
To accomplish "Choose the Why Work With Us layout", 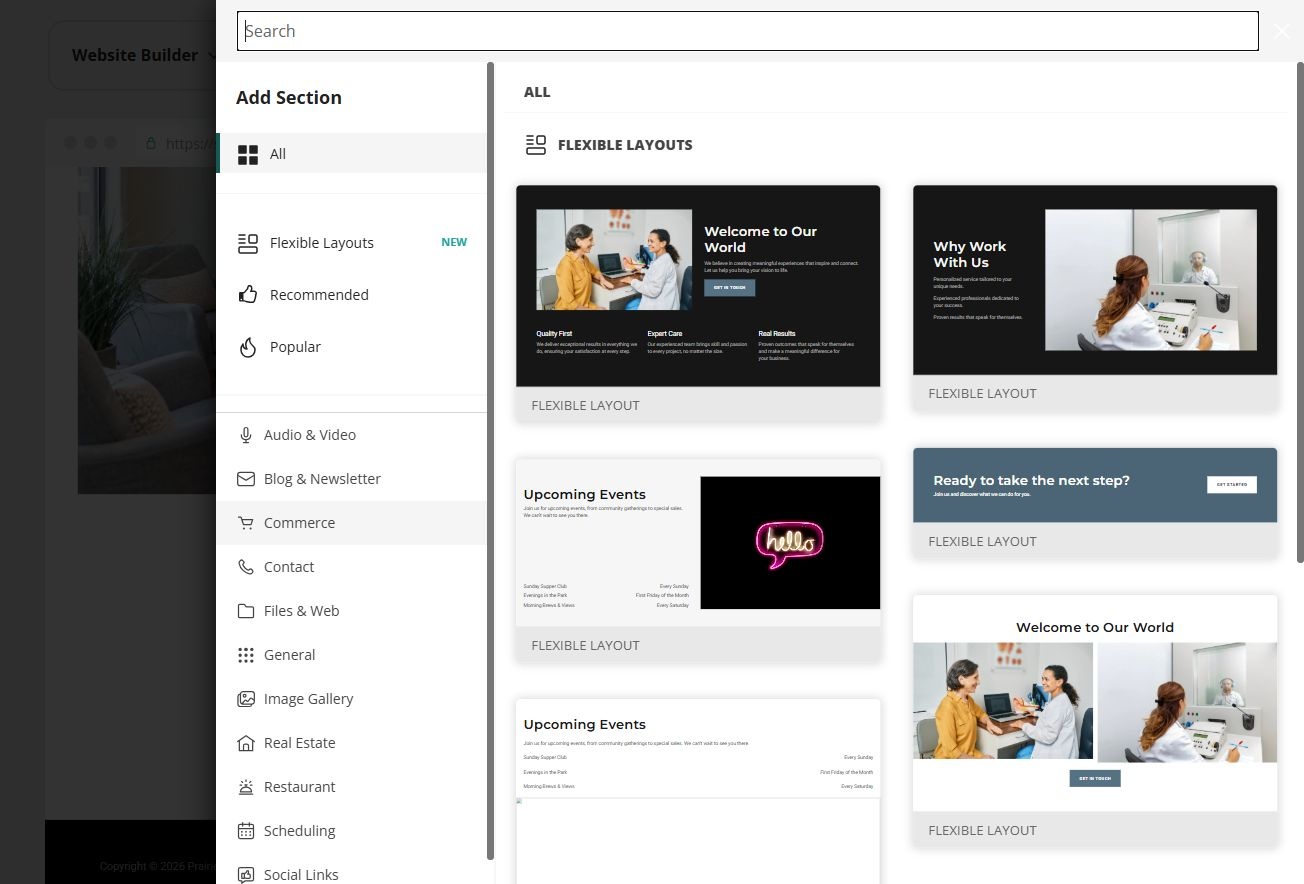I will [1095, 297].
